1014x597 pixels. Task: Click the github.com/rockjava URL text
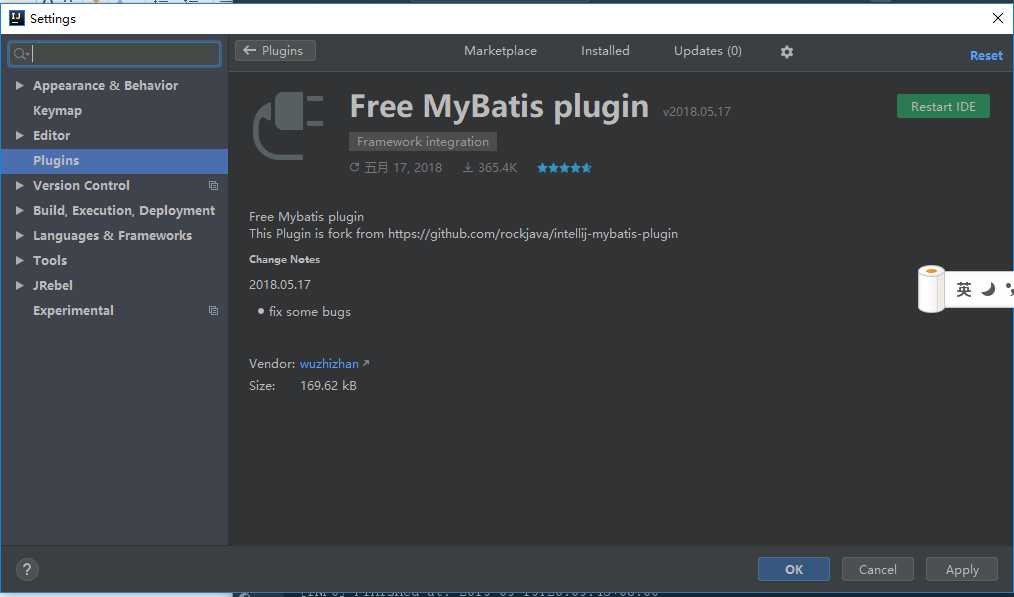533,233
